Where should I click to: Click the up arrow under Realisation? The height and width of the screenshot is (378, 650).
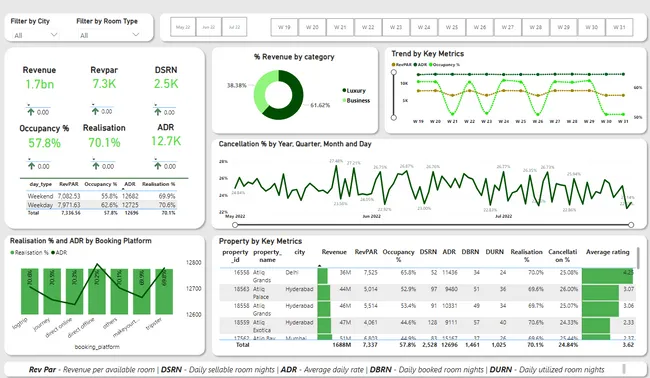[x=96, y=166]
